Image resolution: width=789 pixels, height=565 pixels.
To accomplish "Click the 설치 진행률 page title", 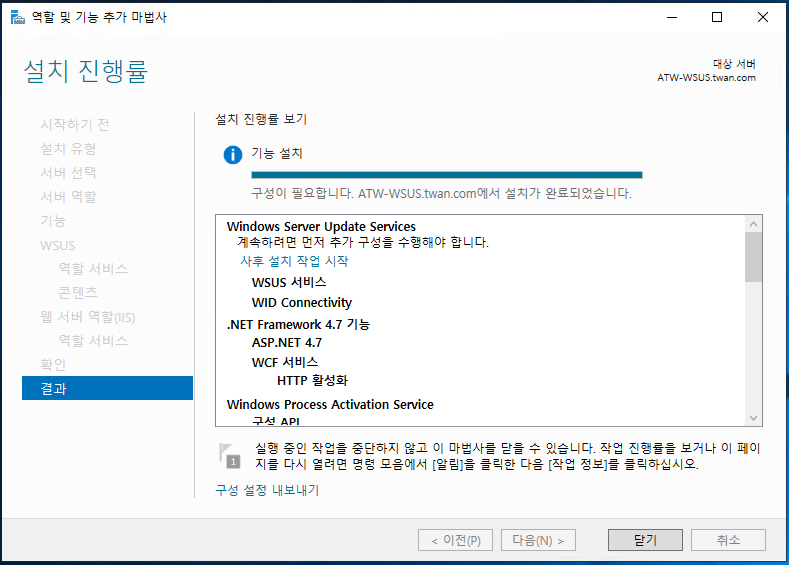I will point(86,71).
